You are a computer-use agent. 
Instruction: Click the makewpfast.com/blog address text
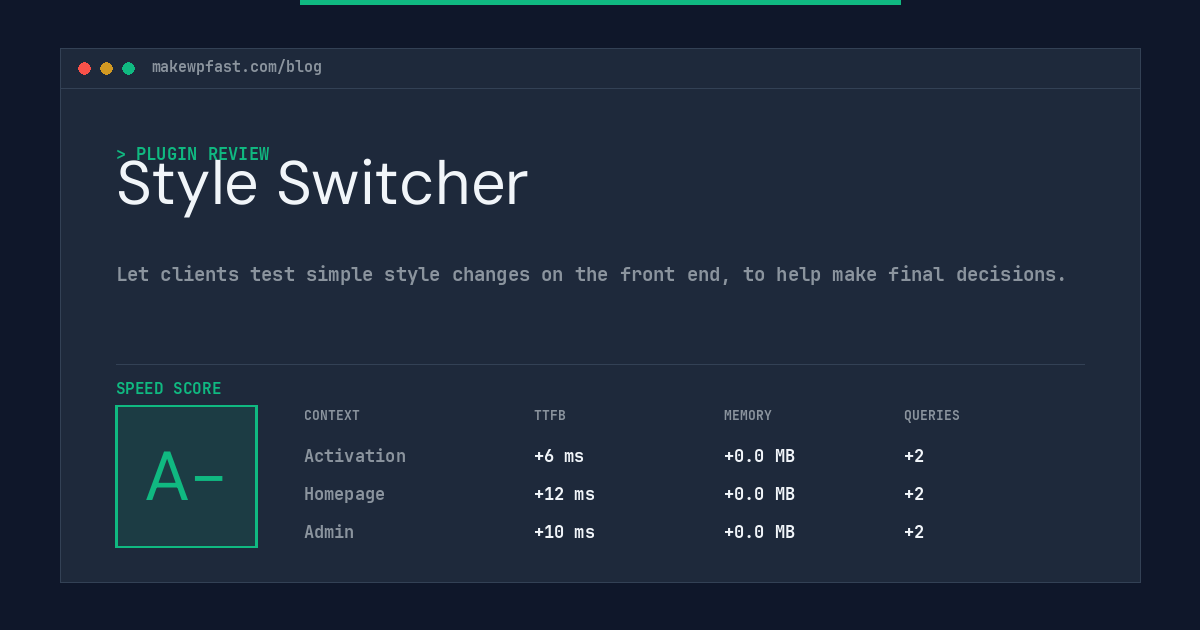[237, 67]
